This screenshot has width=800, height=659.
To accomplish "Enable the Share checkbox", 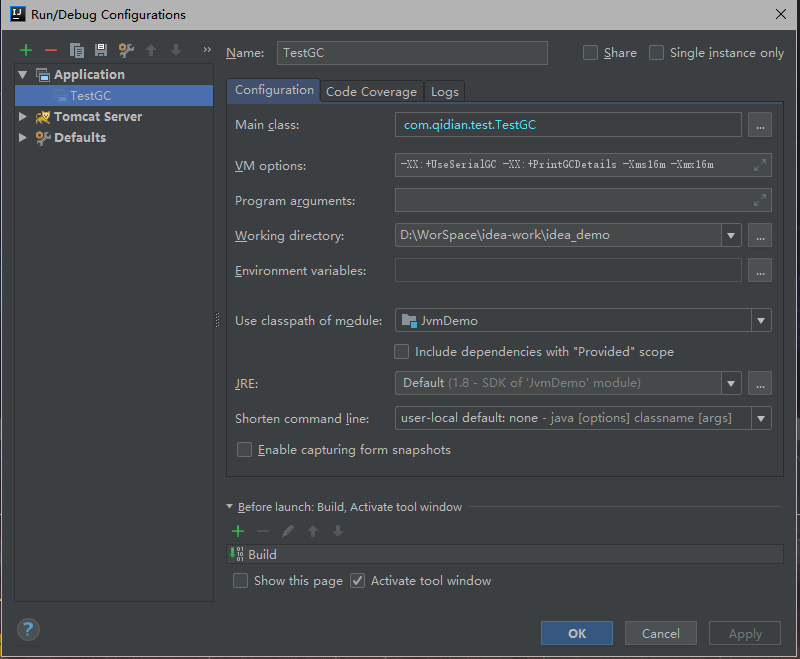I will 590,53.
